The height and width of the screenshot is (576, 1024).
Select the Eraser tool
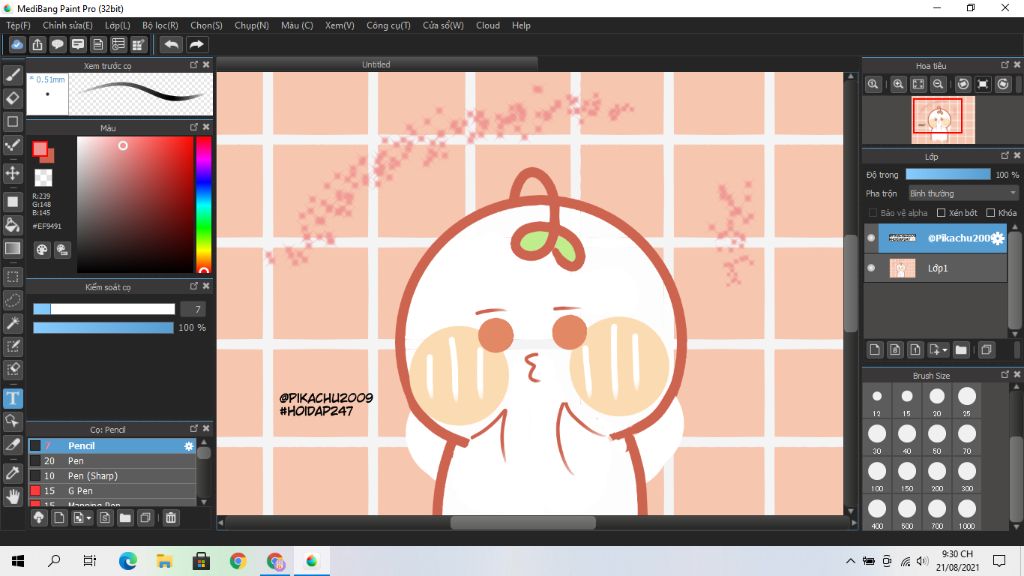[12, 98]
